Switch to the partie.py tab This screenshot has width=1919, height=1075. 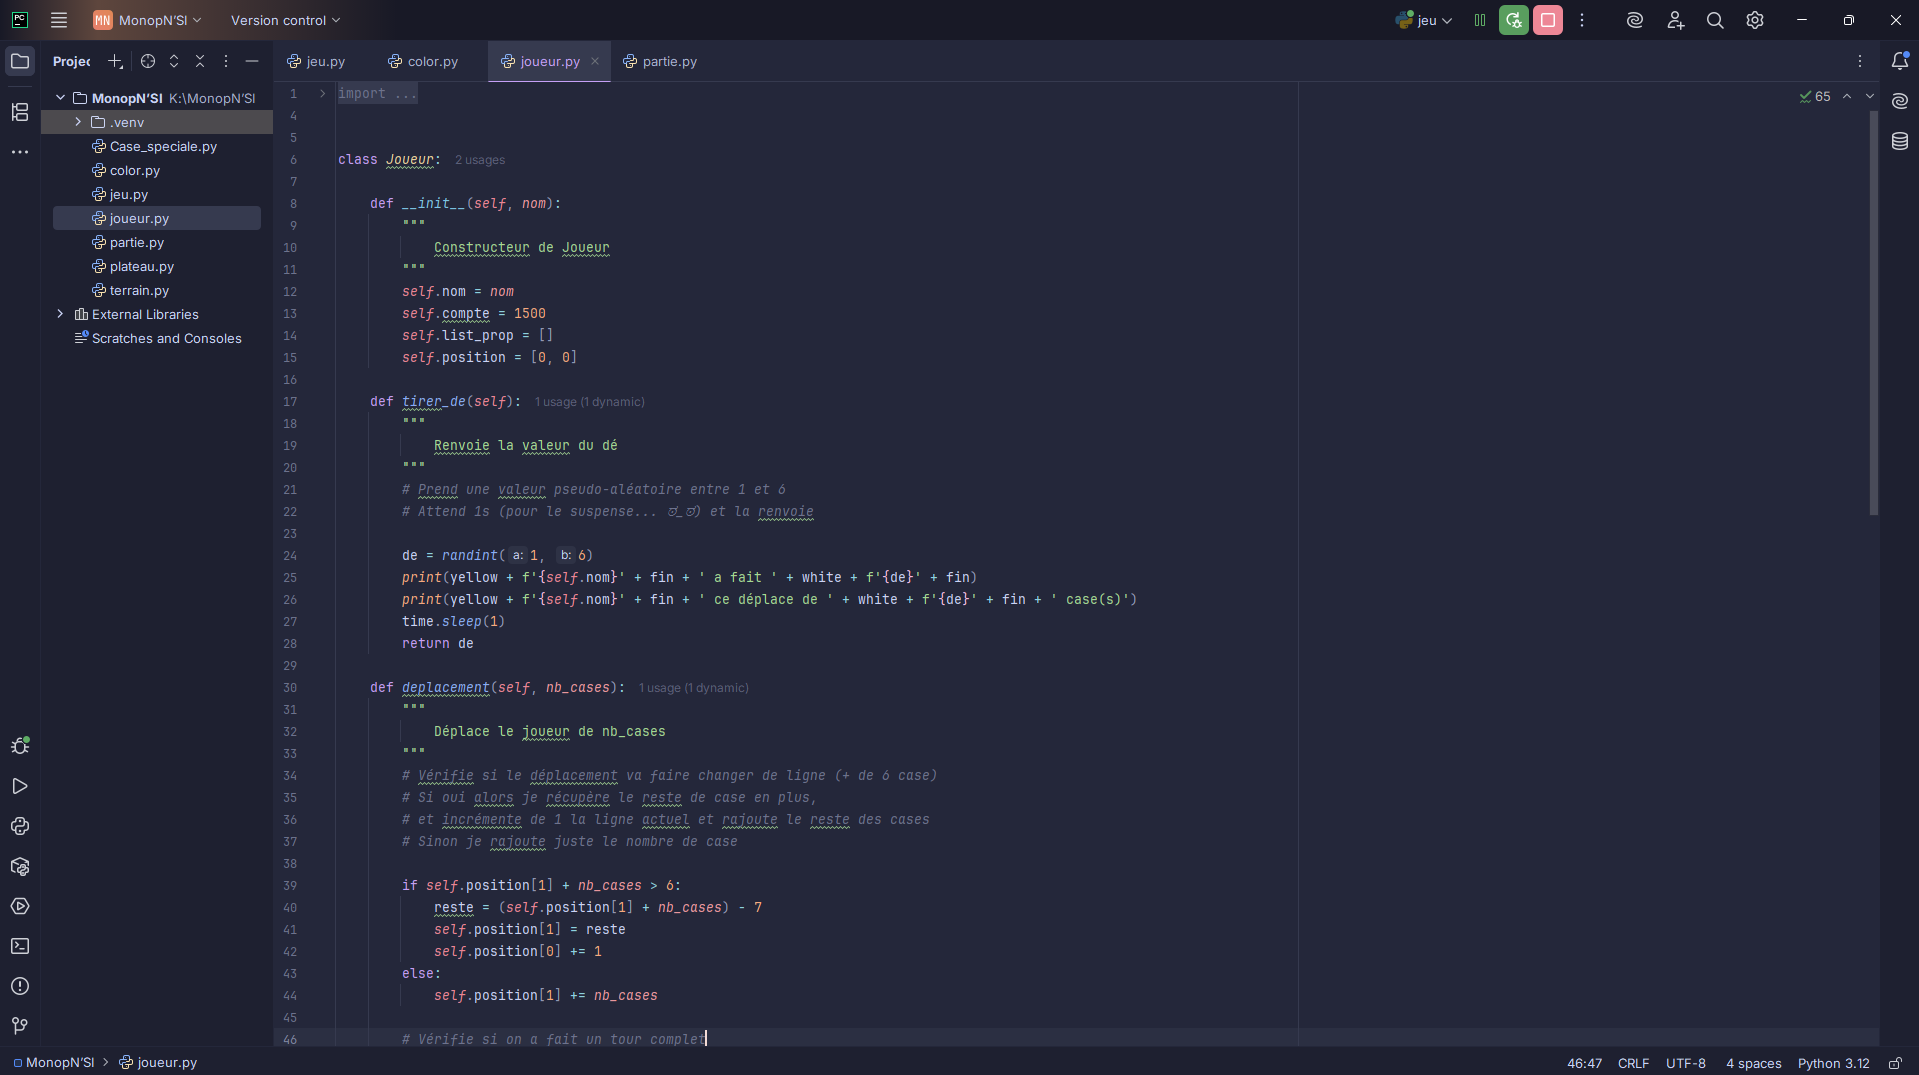pos(669,61)
